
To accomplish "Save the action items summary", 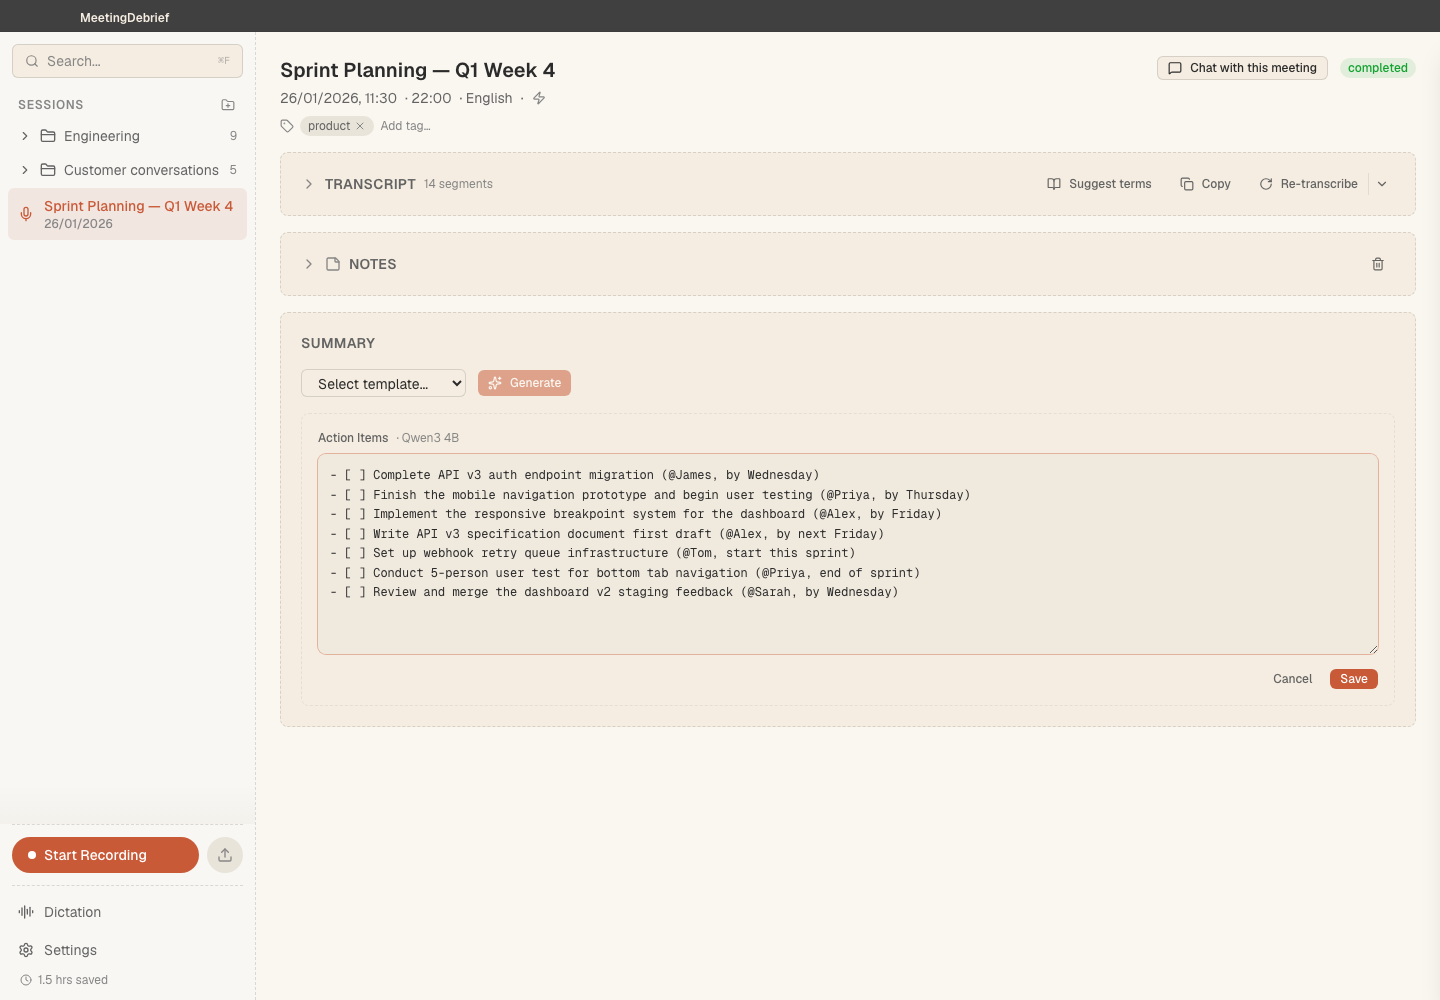I will 1354,679.
